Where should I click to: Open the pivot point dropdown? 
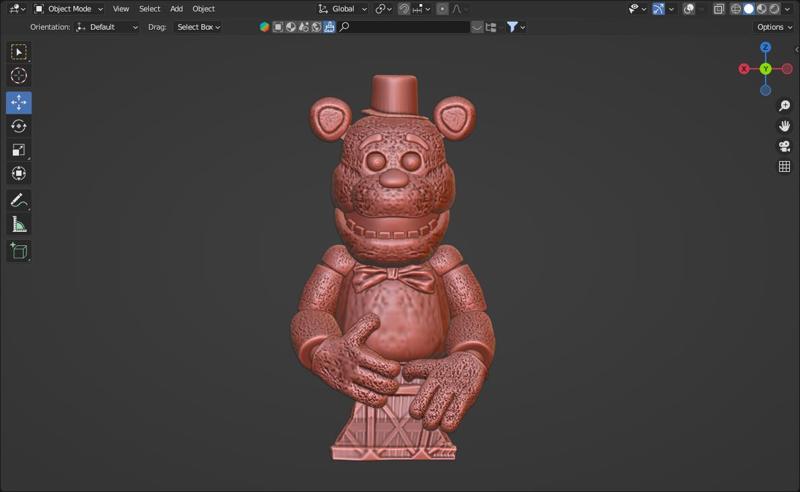383,9
